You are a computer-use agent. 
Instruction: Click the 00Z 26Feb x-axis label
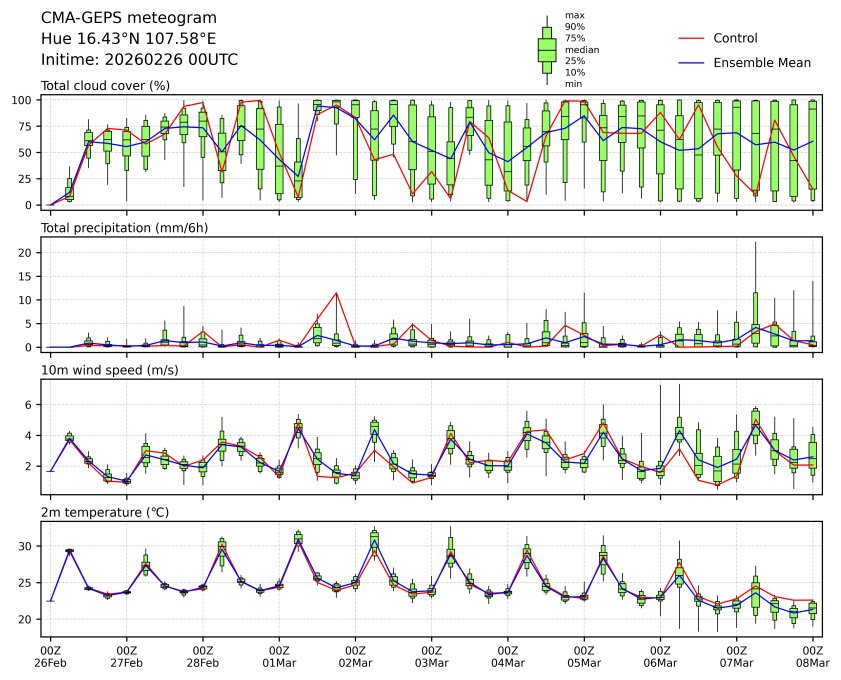(50, 656)
